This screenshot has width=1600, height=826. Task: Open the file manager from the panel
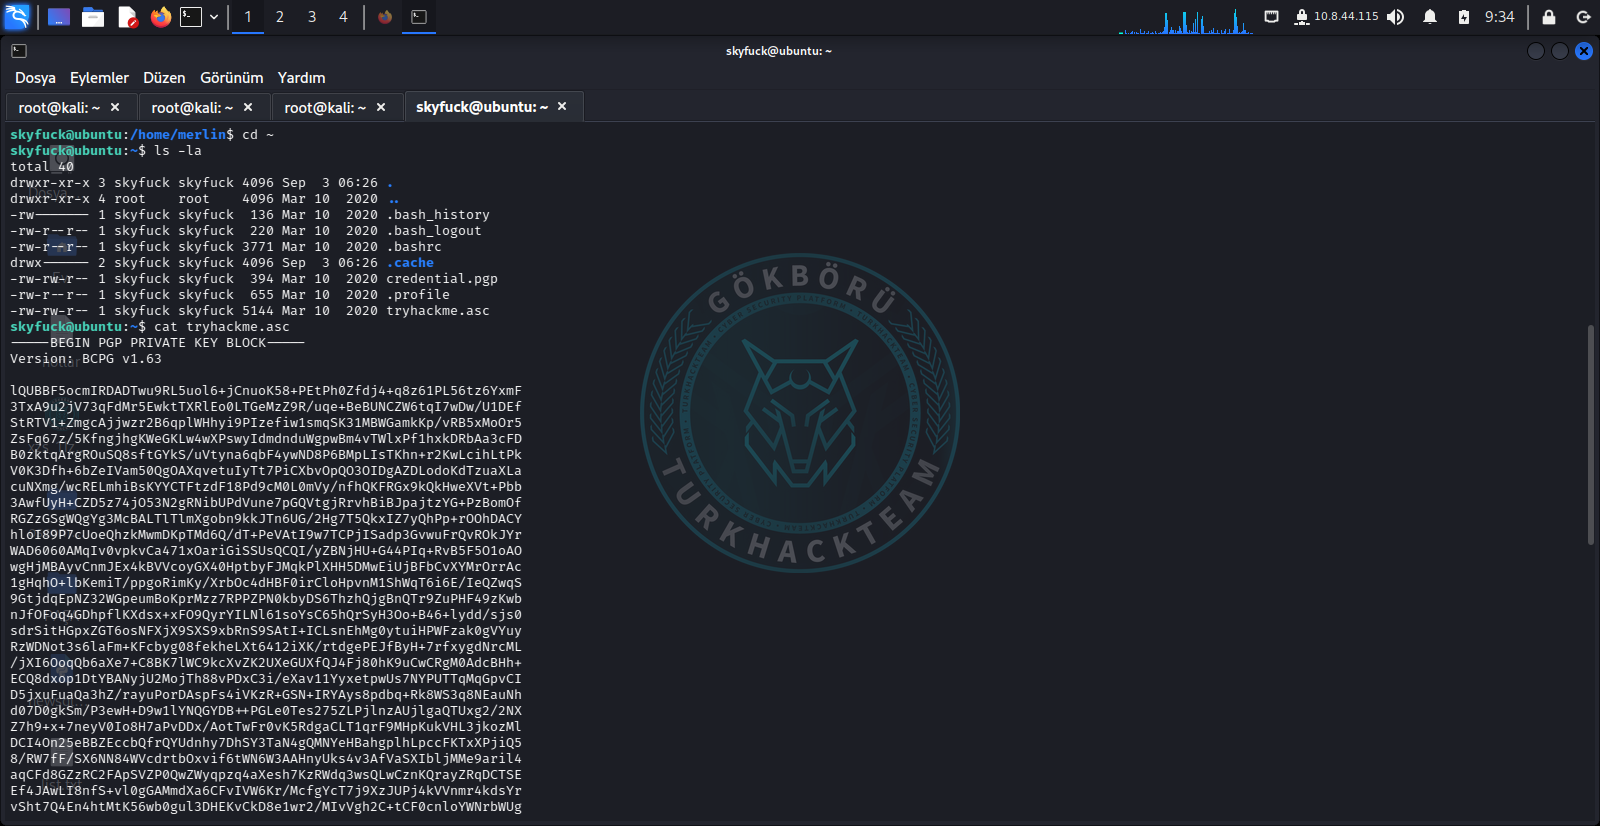93,17
